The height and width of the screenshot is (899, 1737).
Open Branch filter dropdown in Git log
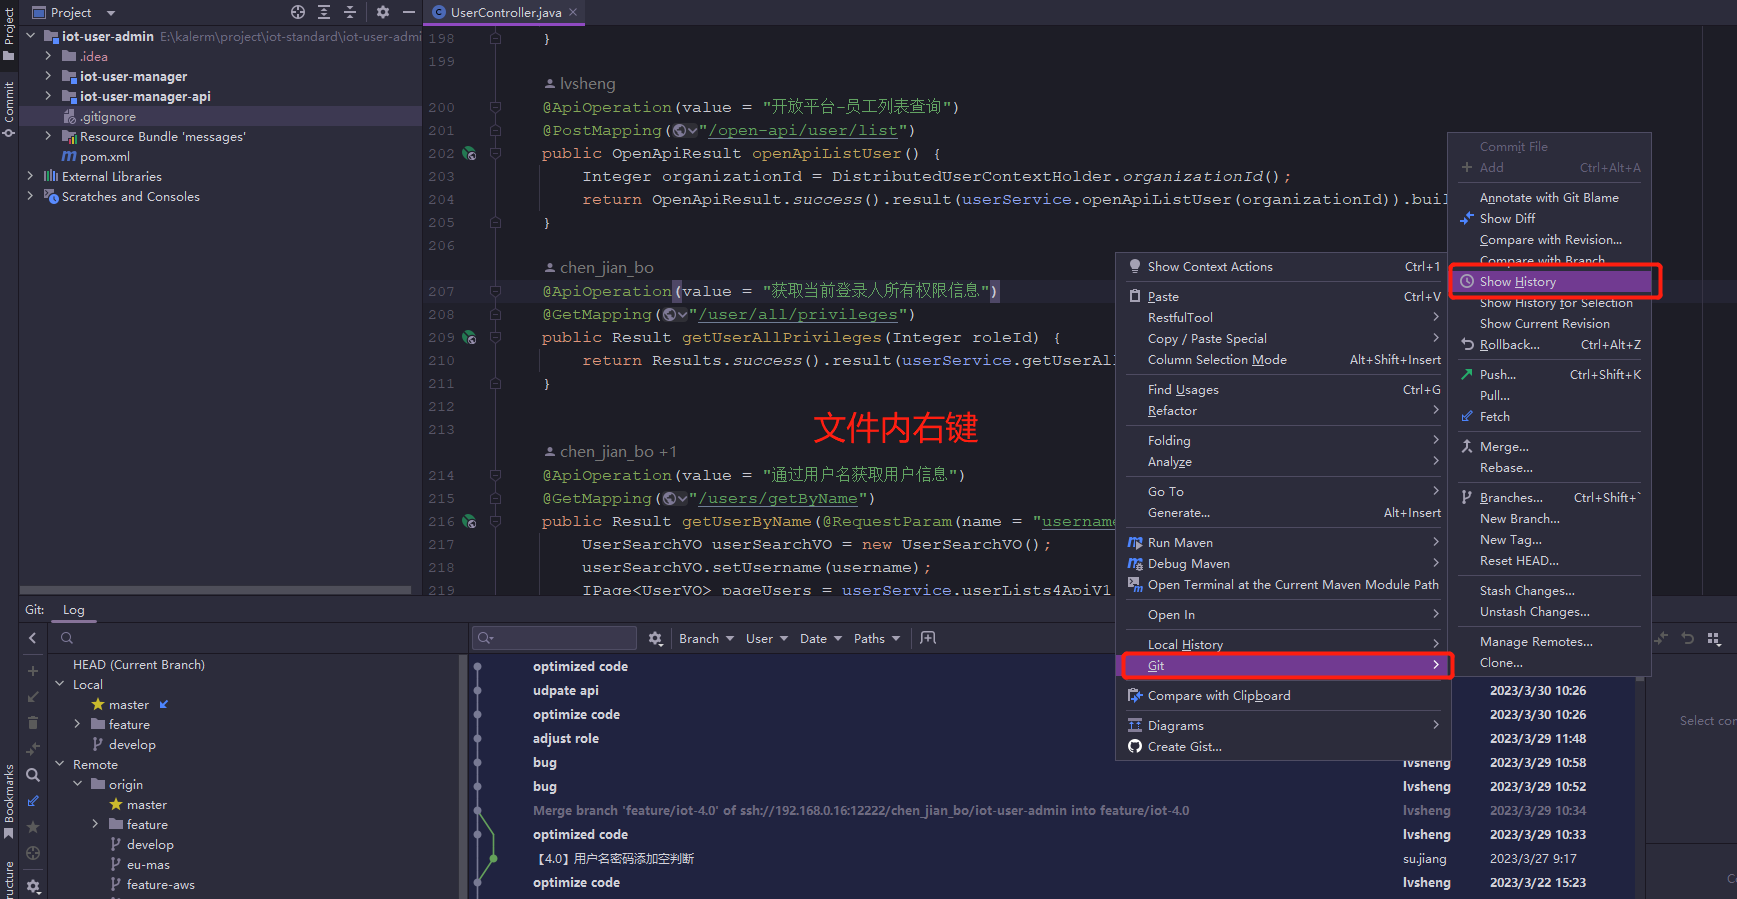tap(706, 638)
